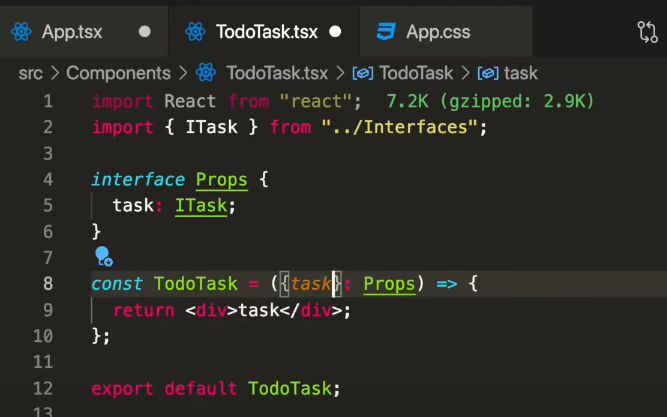The image size is (667, 417).
Task: Open the Components breadcrumb folder
Action: coord(118,73)
